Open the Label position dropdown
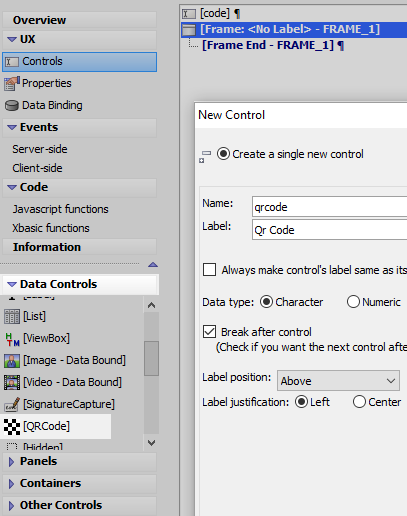 (x=338, y=380)
